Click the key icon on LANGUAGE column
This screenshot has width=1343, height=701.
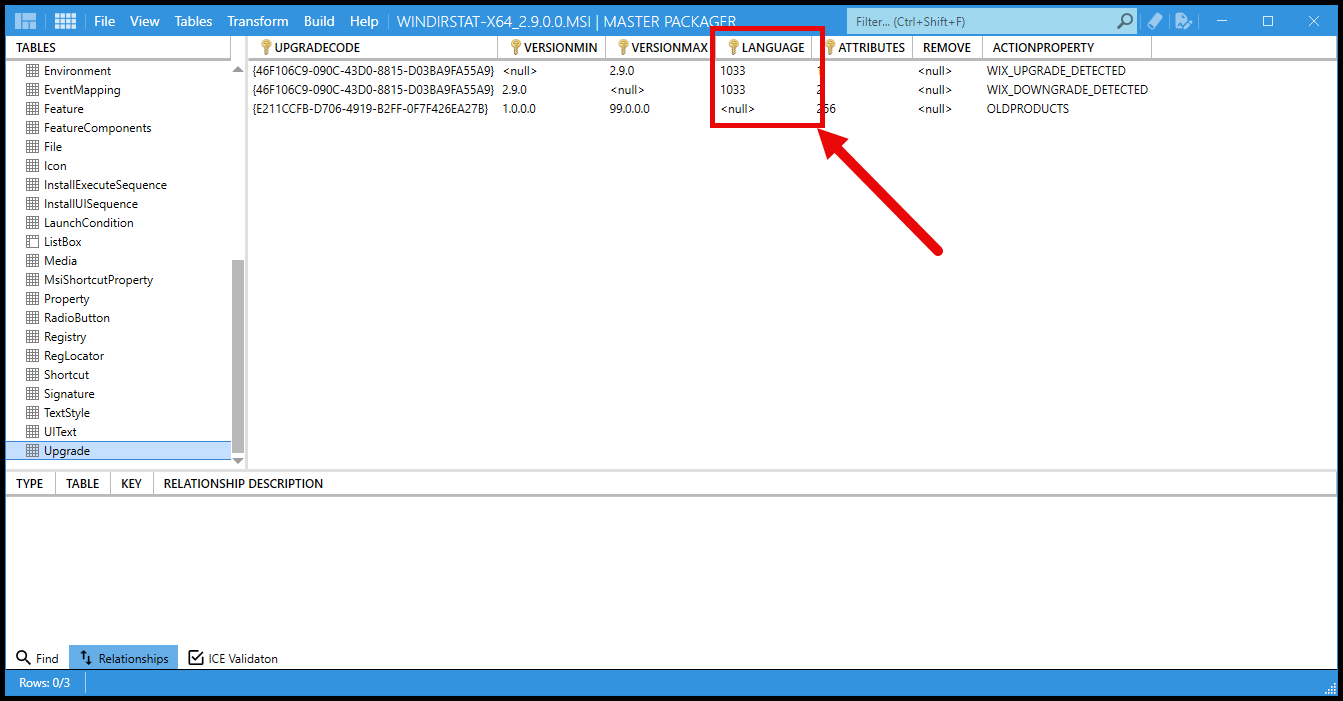pyautogui.click(x=733, y=47)
